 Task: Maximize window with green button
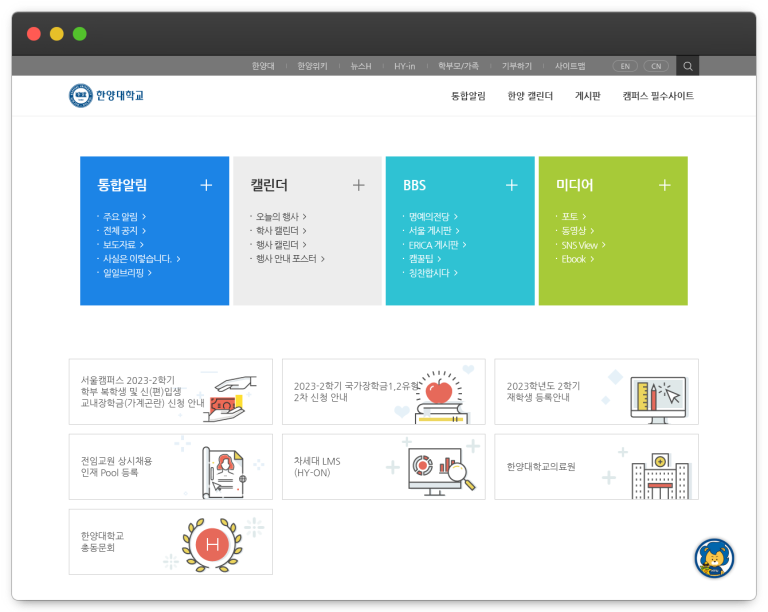coord(80,34)
